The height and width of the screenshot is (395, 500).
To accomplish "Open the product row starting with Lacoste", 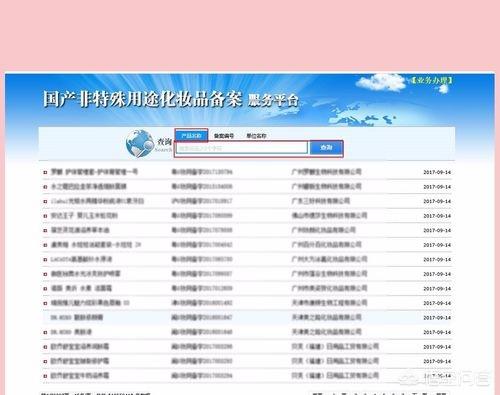I will (x=81, y=259).
